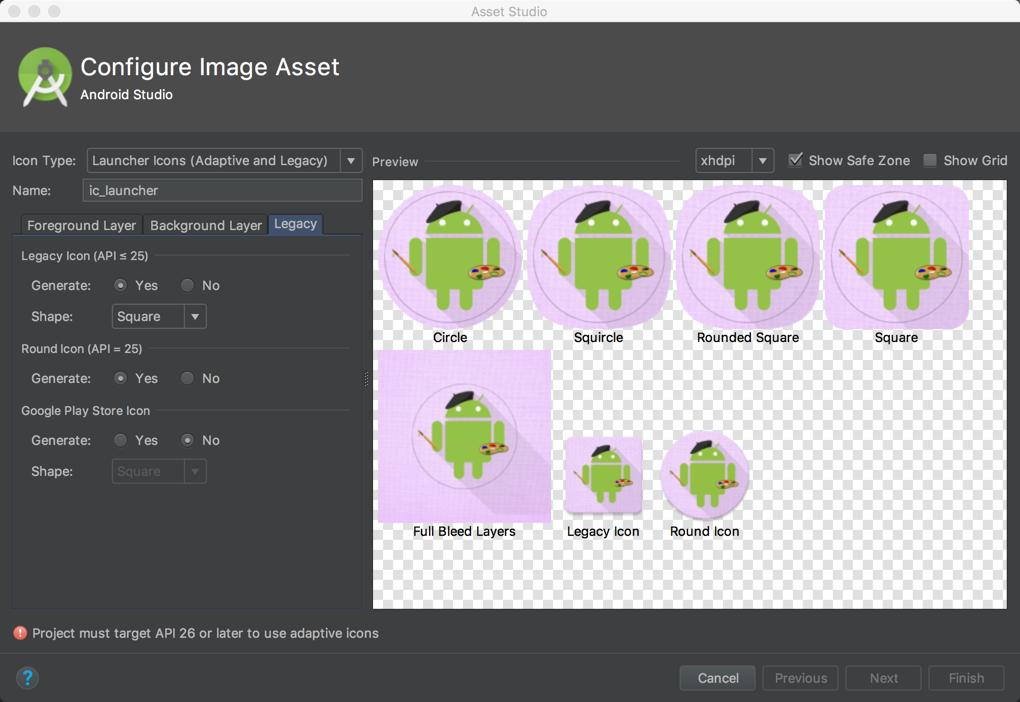Image resolution: width=1020 pixels, height=702 pixels.
Task: Choose No for Google Play Store Icon
Action: tap(187, 440)
